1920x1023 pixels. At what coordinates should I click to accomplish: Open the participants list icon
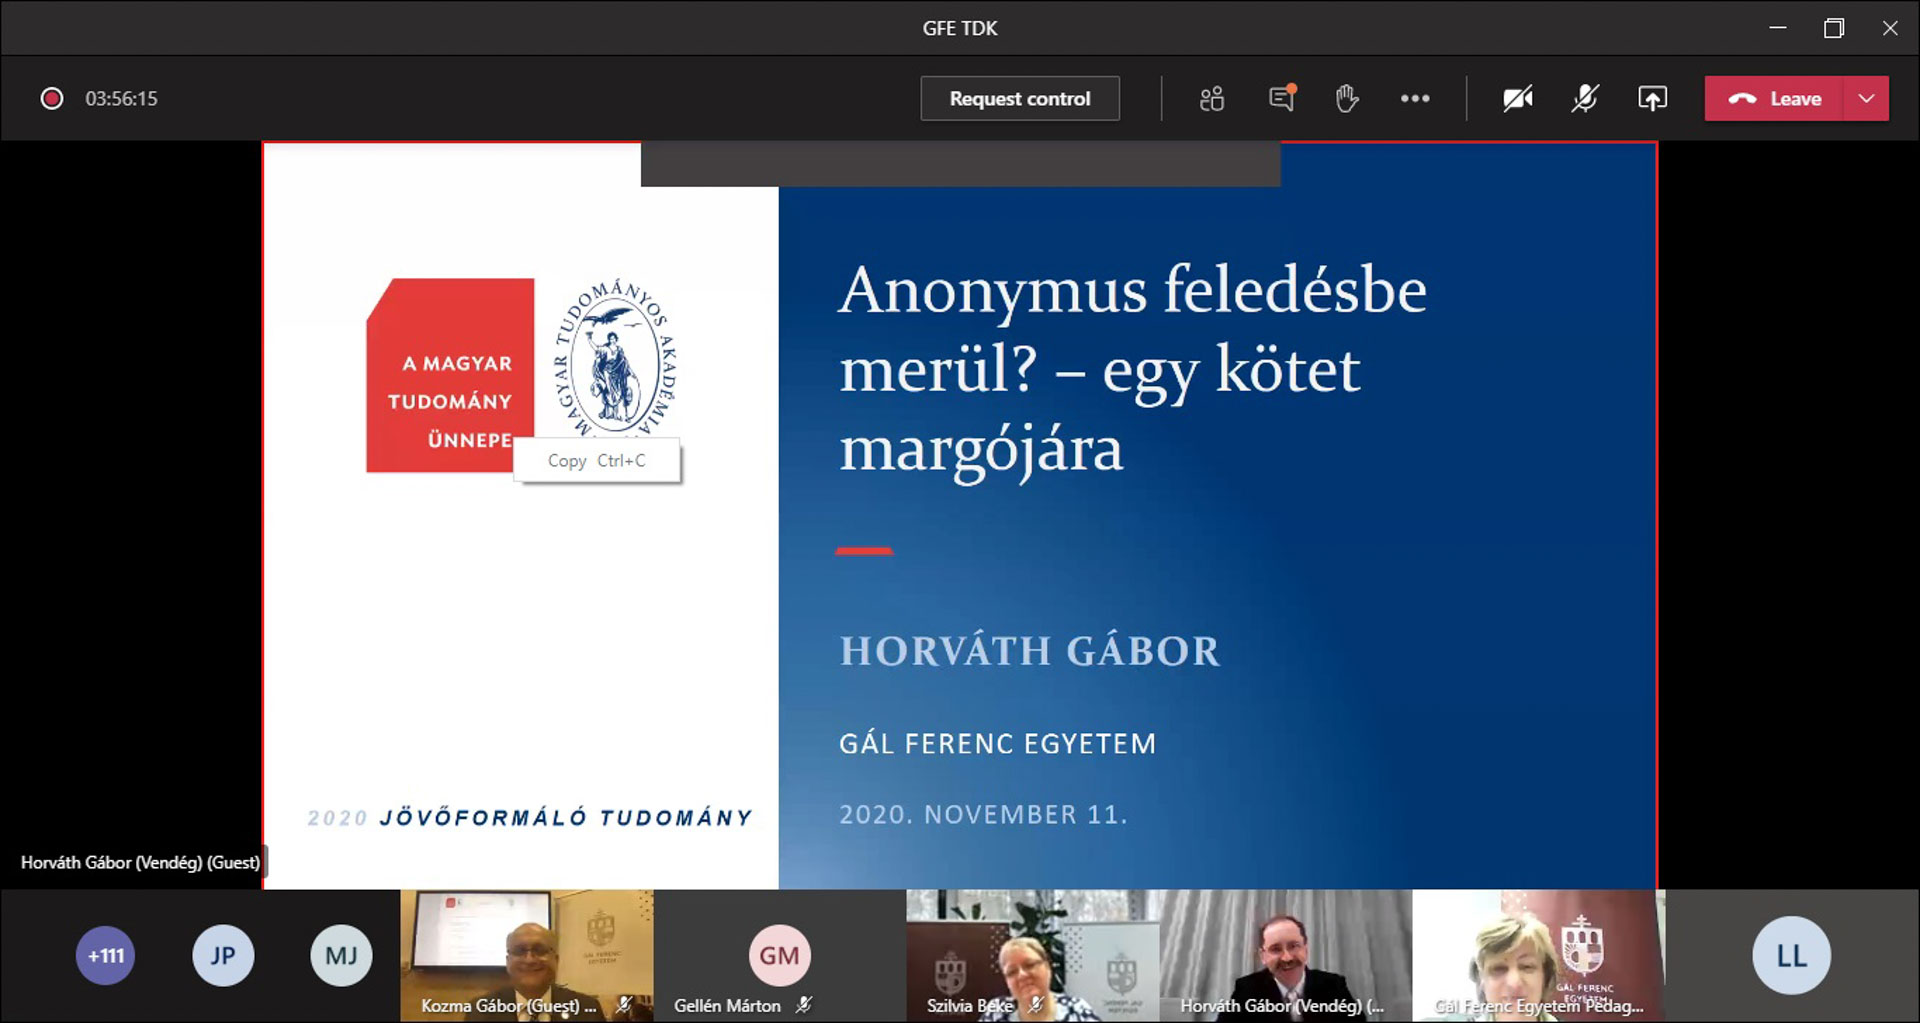tap(1212, 99)
